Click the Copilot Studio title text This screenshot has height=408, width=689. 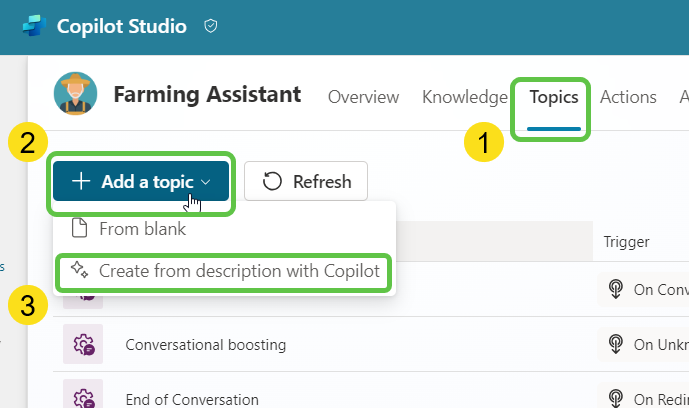click(x=122, y=26)
